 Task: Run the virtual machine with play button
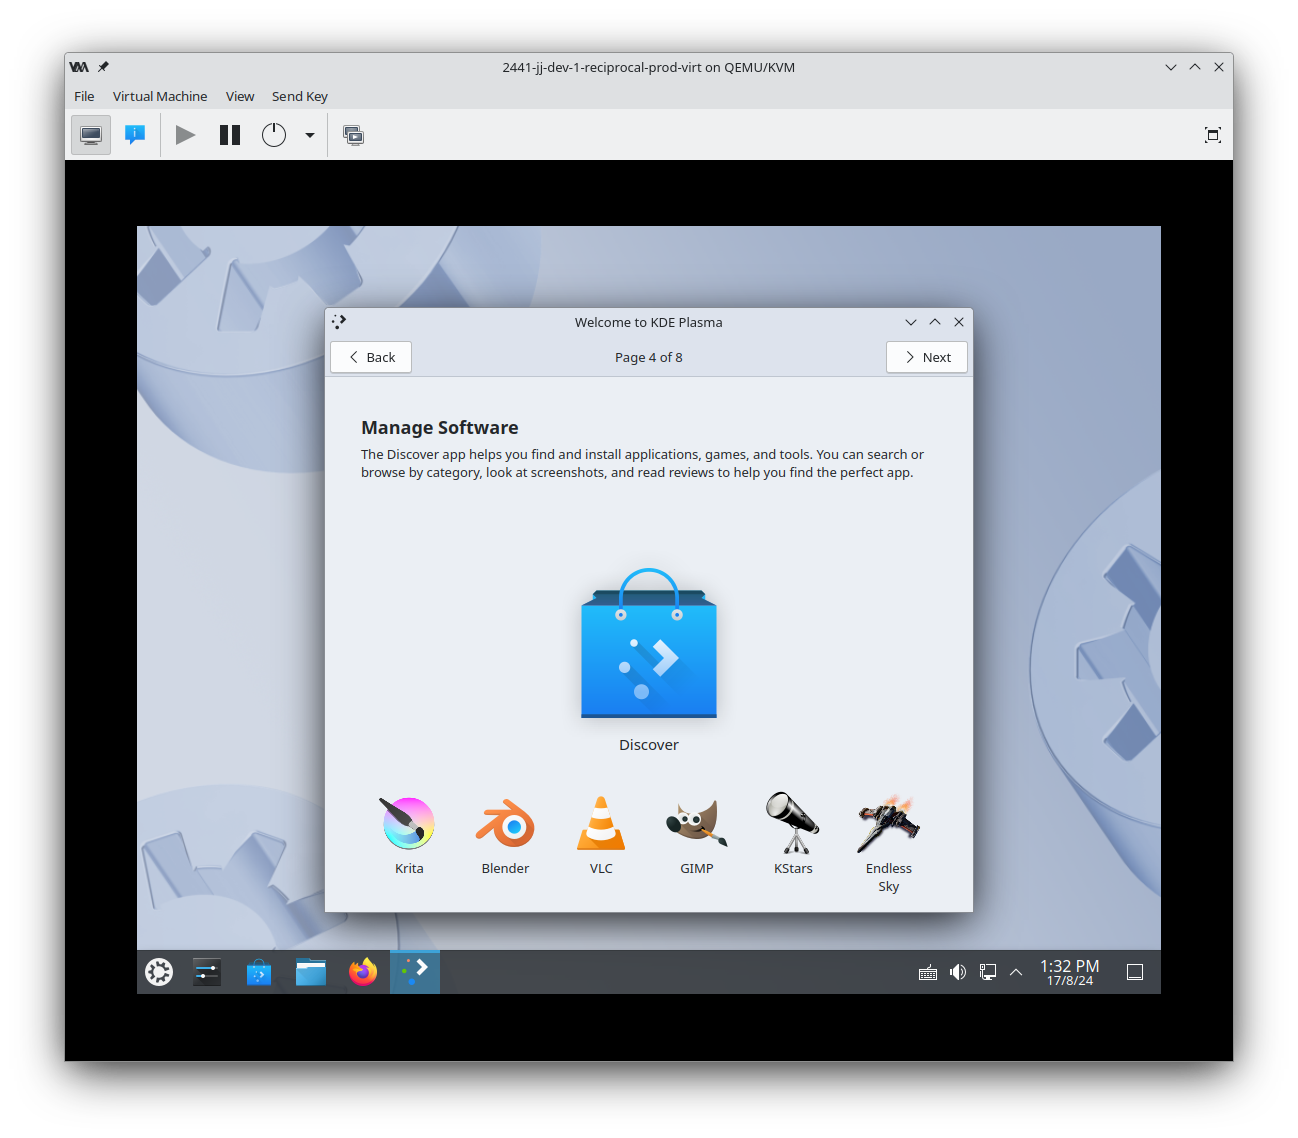185,135
